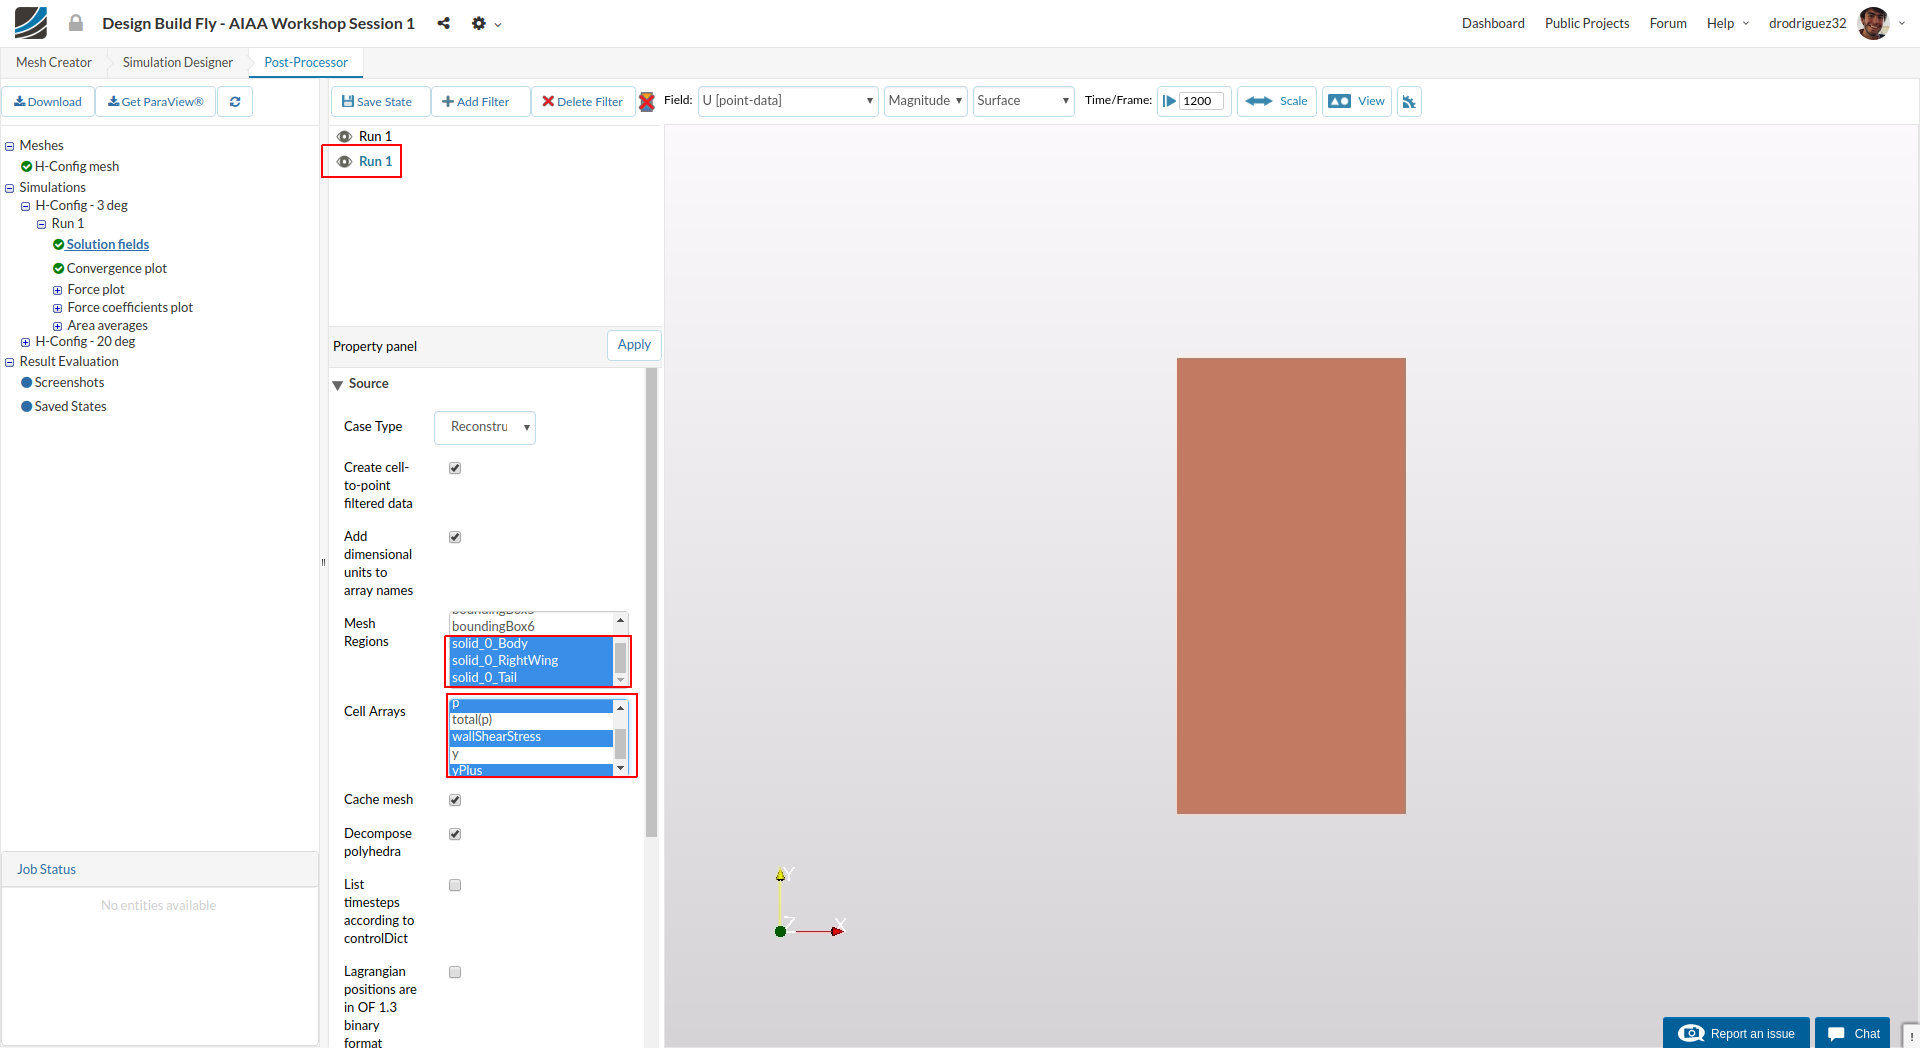Click the play animation icon
This screenshot has width=1920, height=1048.
(1169, 101)
